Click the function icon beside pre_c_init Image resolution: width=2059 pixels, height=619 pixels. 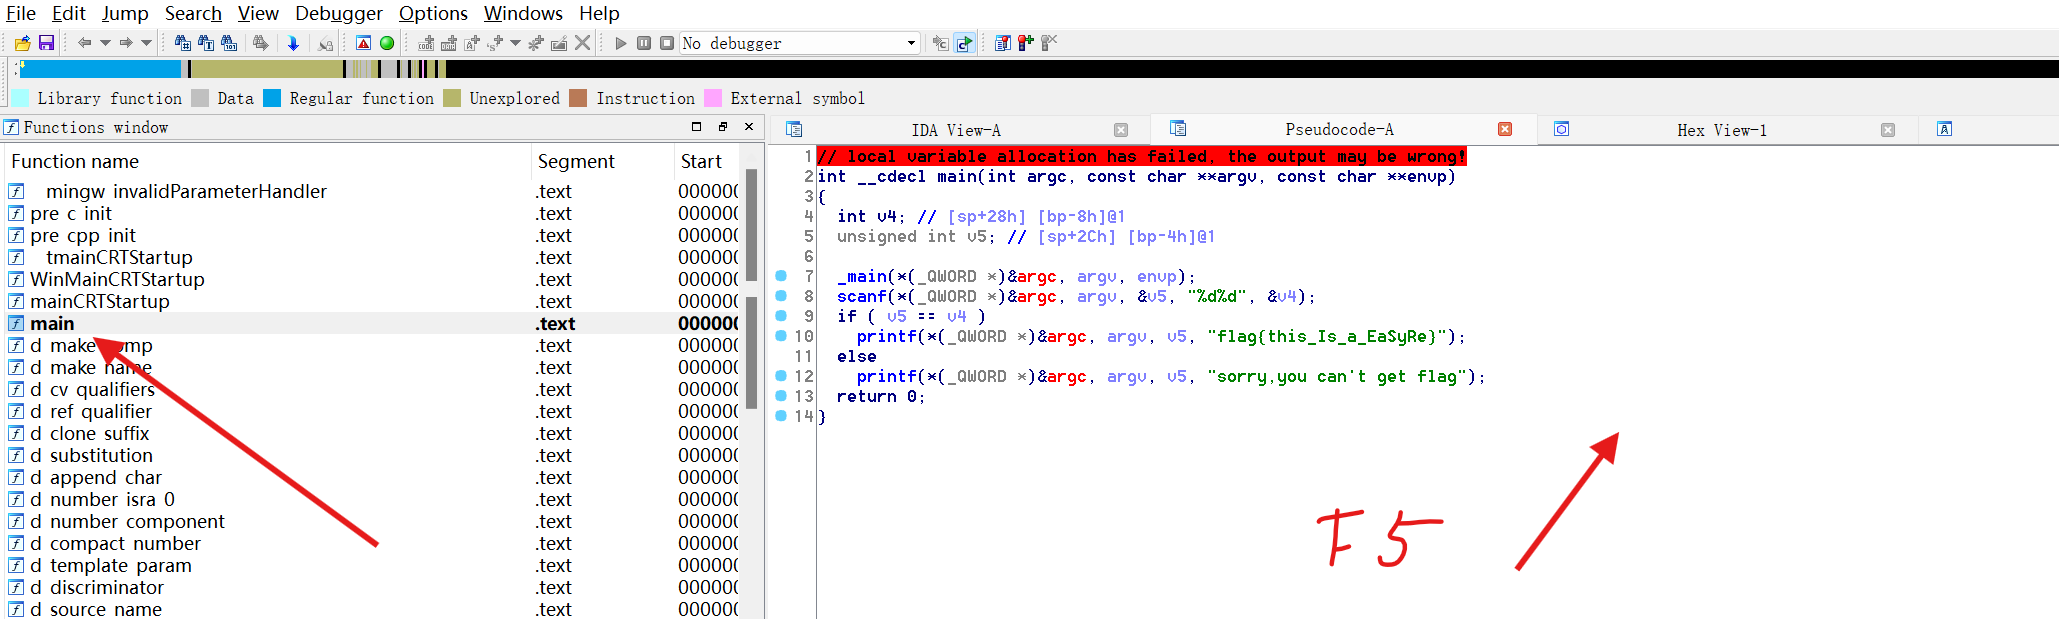(16, 213)
